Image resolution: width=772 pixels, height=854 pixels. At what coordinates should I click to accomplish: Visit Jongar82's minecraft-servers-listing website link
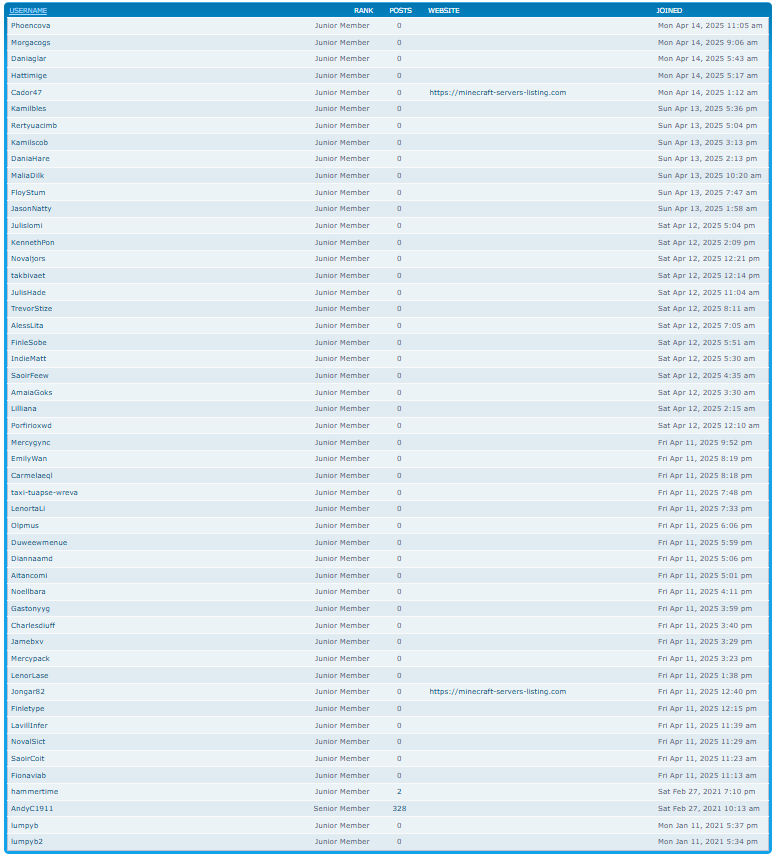coord(497,692)
